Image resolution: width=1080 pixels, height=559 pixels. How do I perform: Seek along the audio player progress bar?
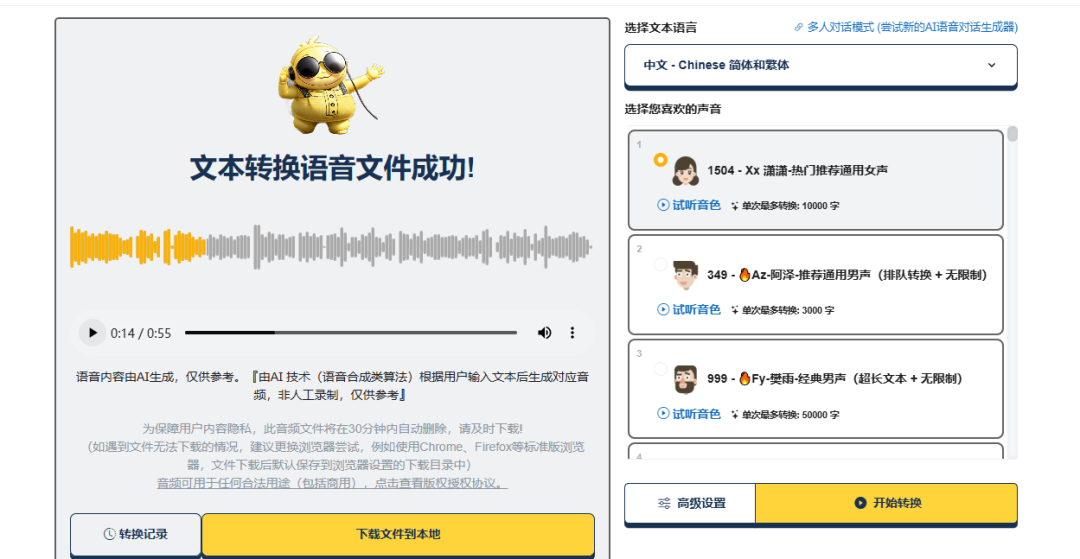pyautogui.click(x=351, y=333)
